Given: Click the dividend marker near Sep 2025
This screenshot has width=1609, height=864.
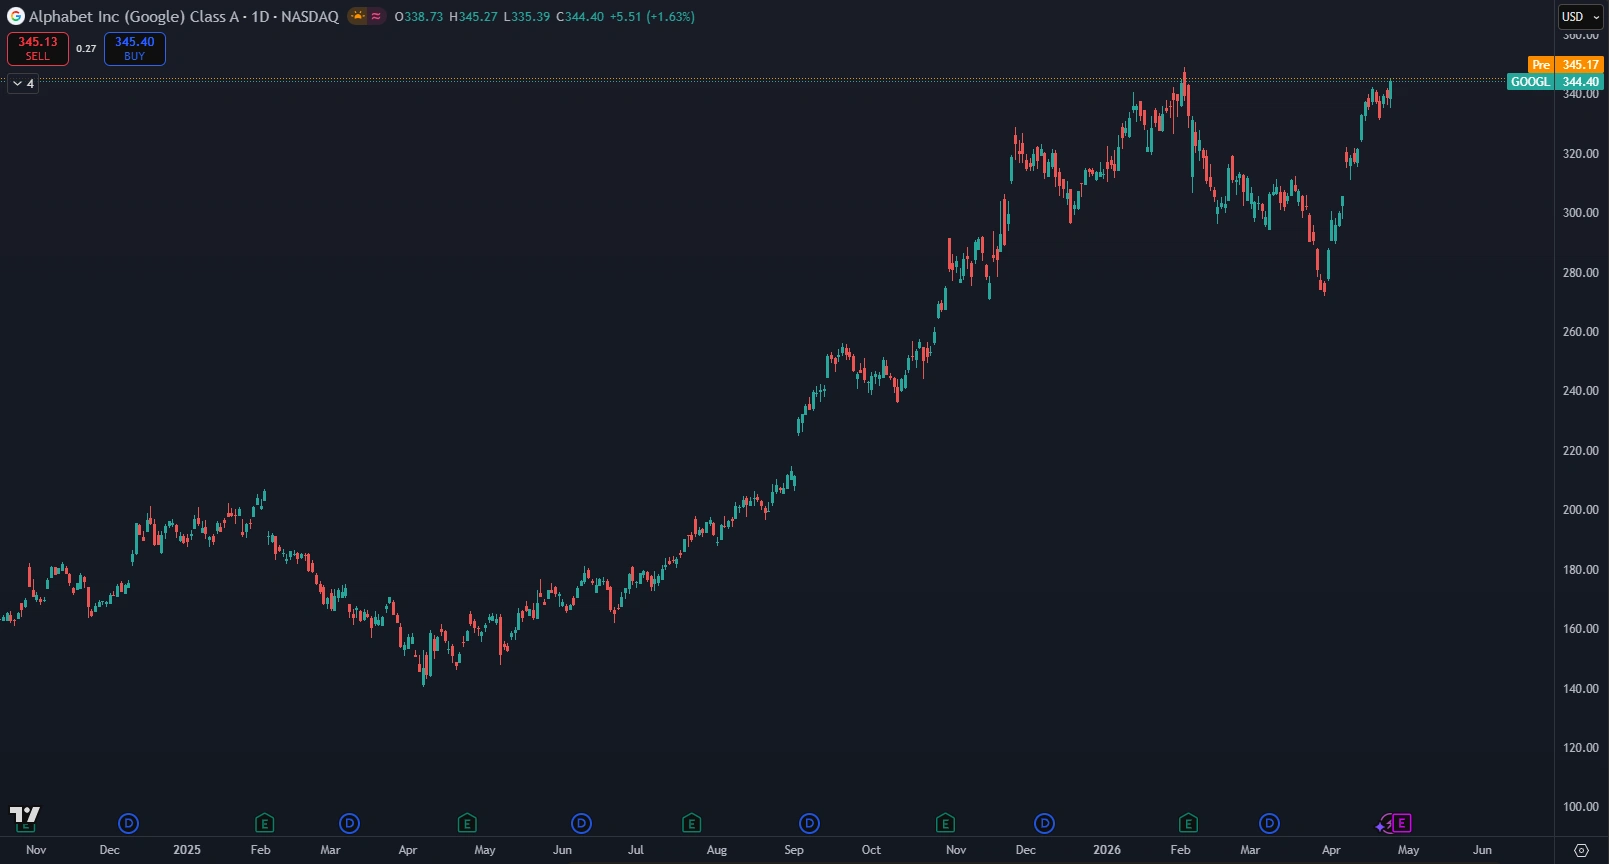Looking at the screenshot, I should [809, 823].
